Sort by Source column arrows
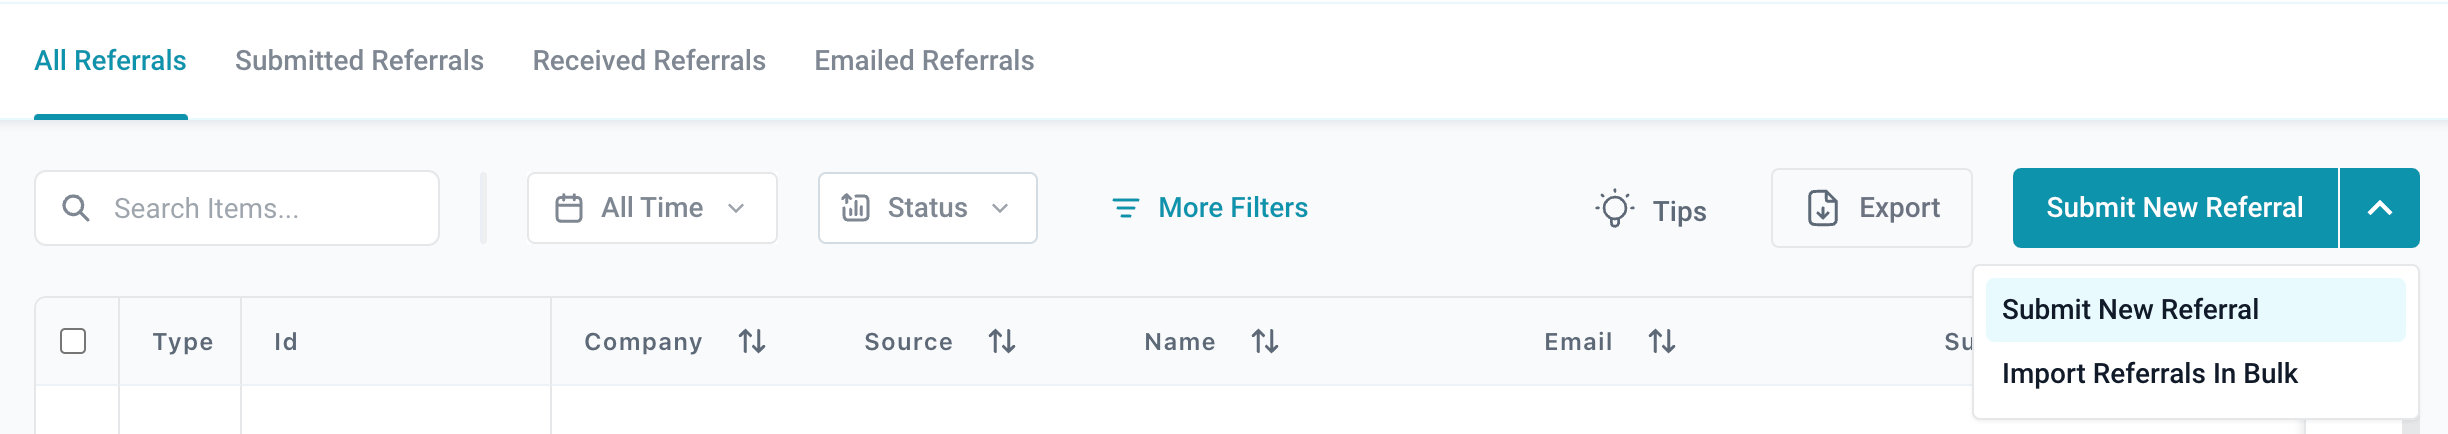The image size is (2448, 434). pyautogui.click(x=1002, y=342)
